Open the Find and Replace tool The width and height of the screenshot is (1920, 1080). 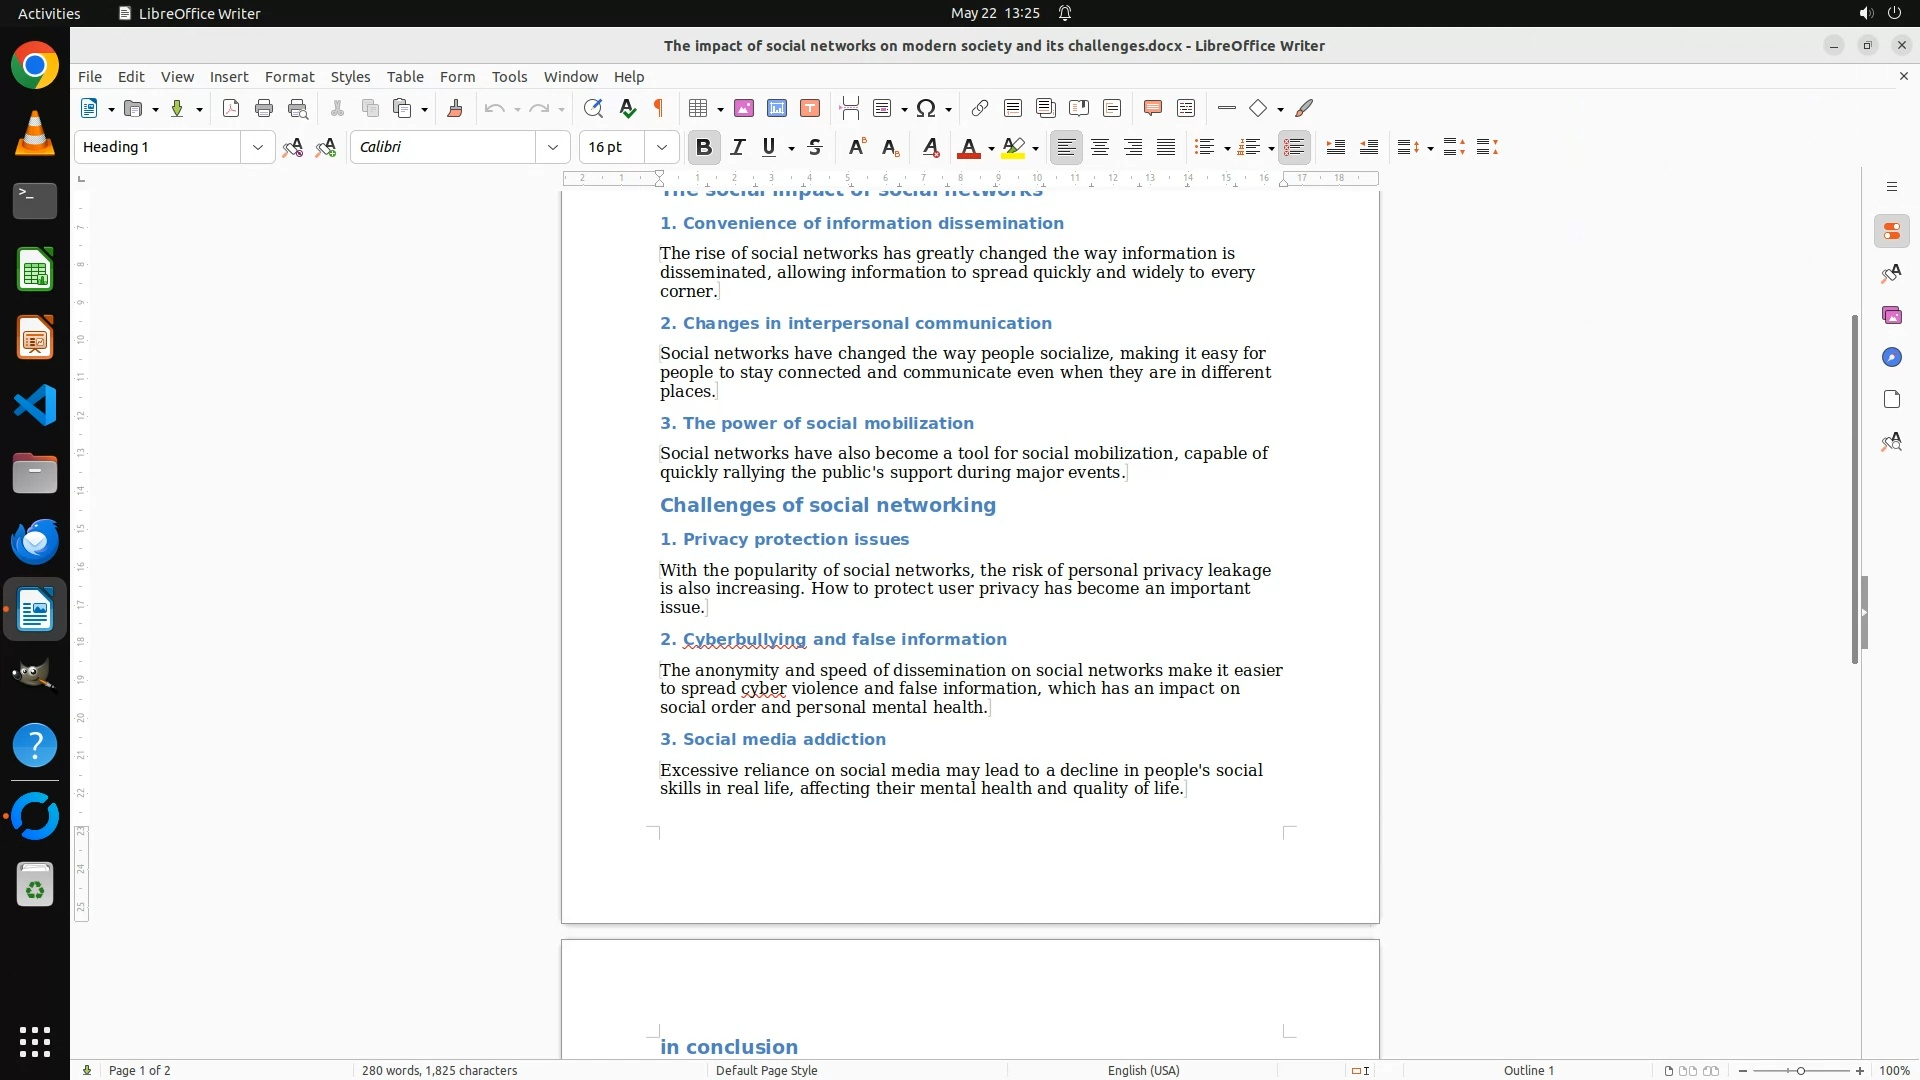593,109
